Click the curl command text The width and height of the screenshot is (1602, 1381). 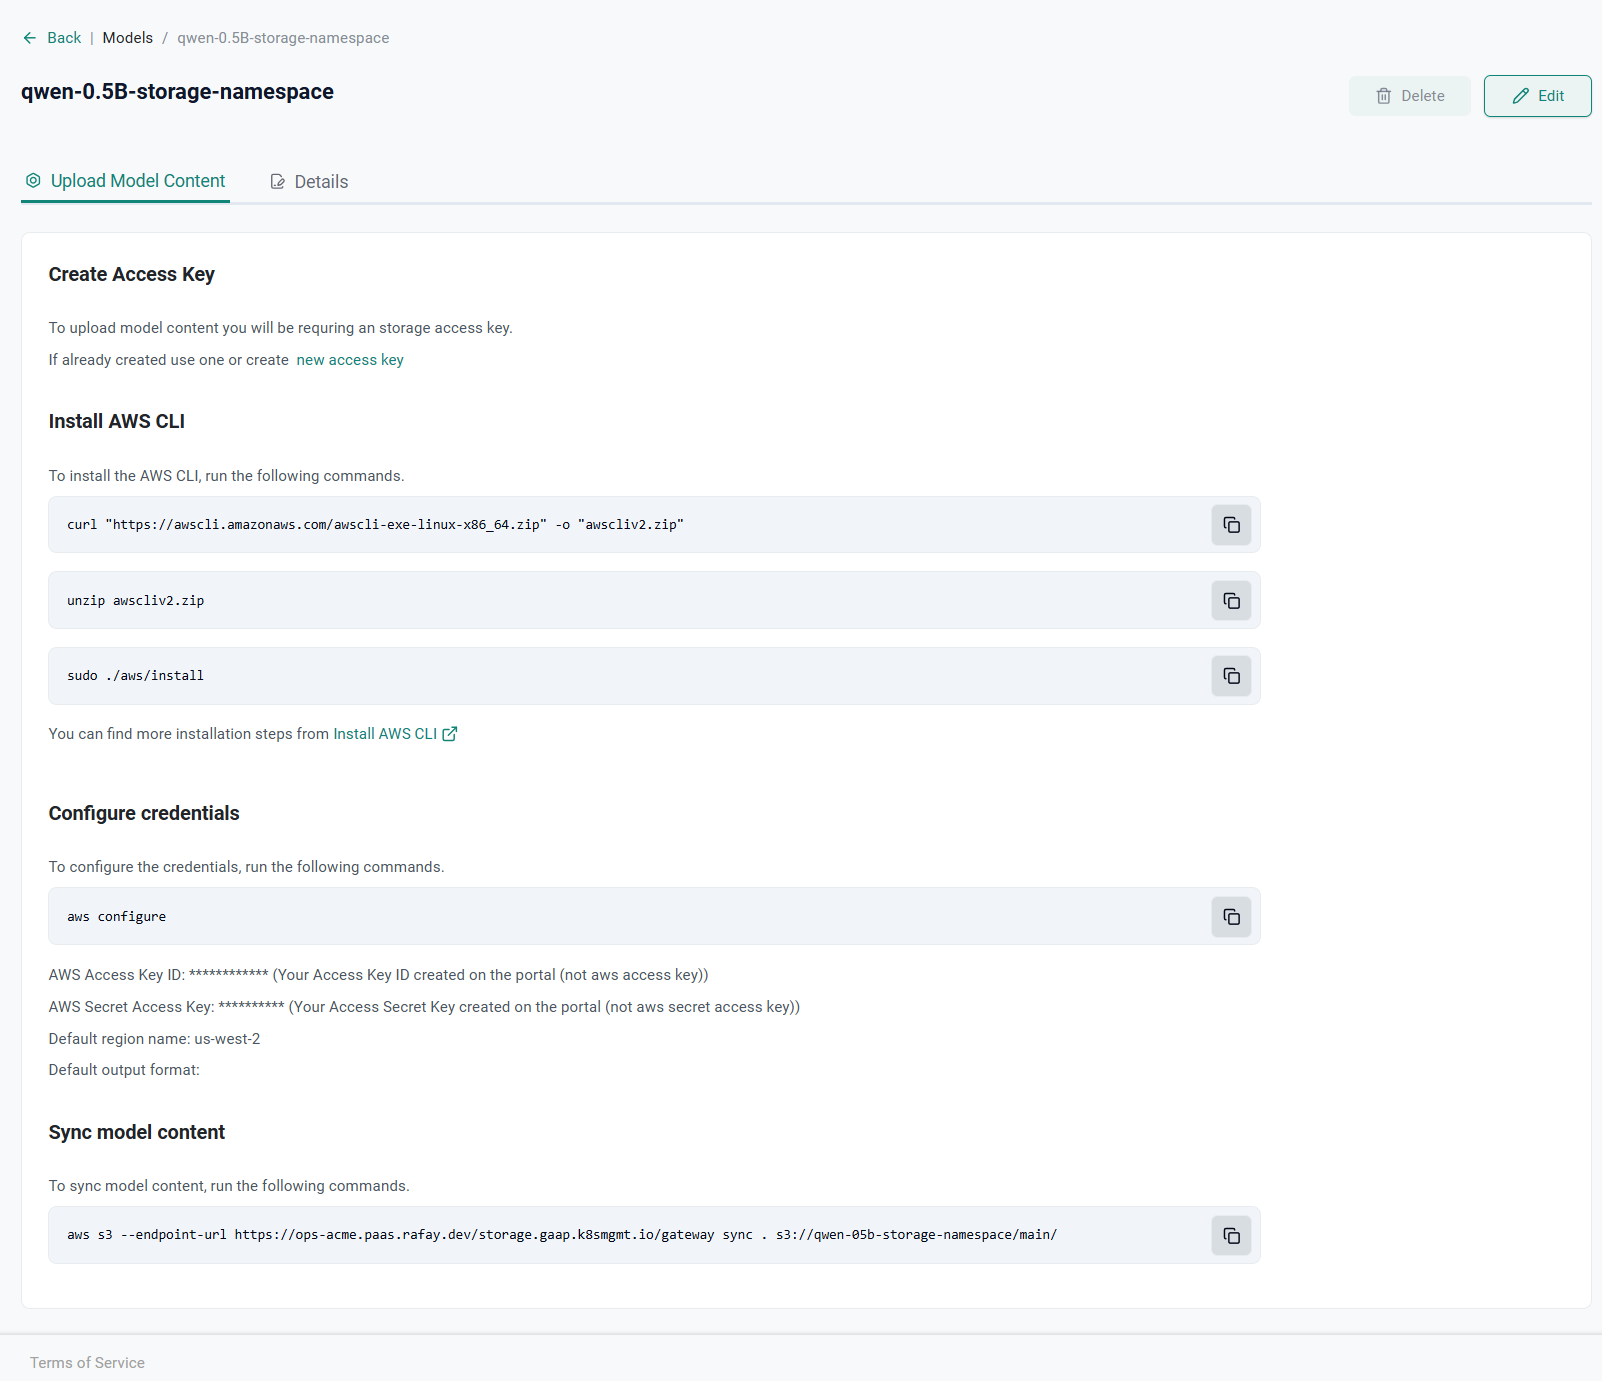375,525
